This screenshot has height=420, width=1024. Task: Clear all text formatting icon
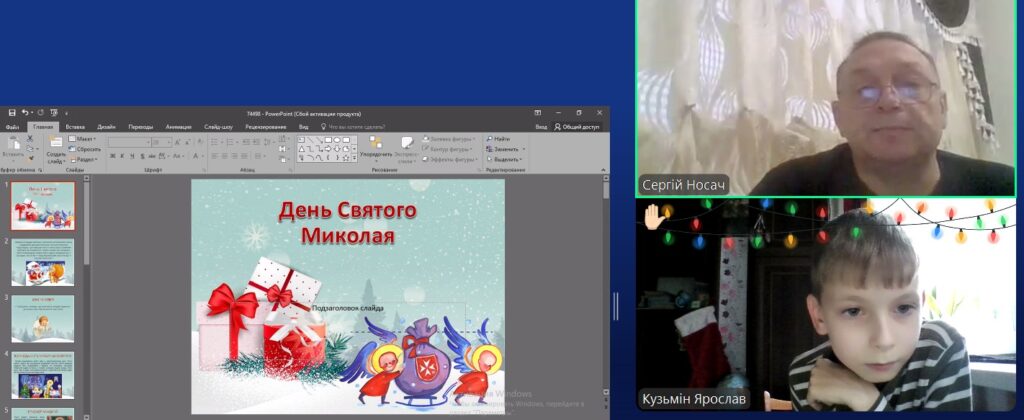(199, 141)
